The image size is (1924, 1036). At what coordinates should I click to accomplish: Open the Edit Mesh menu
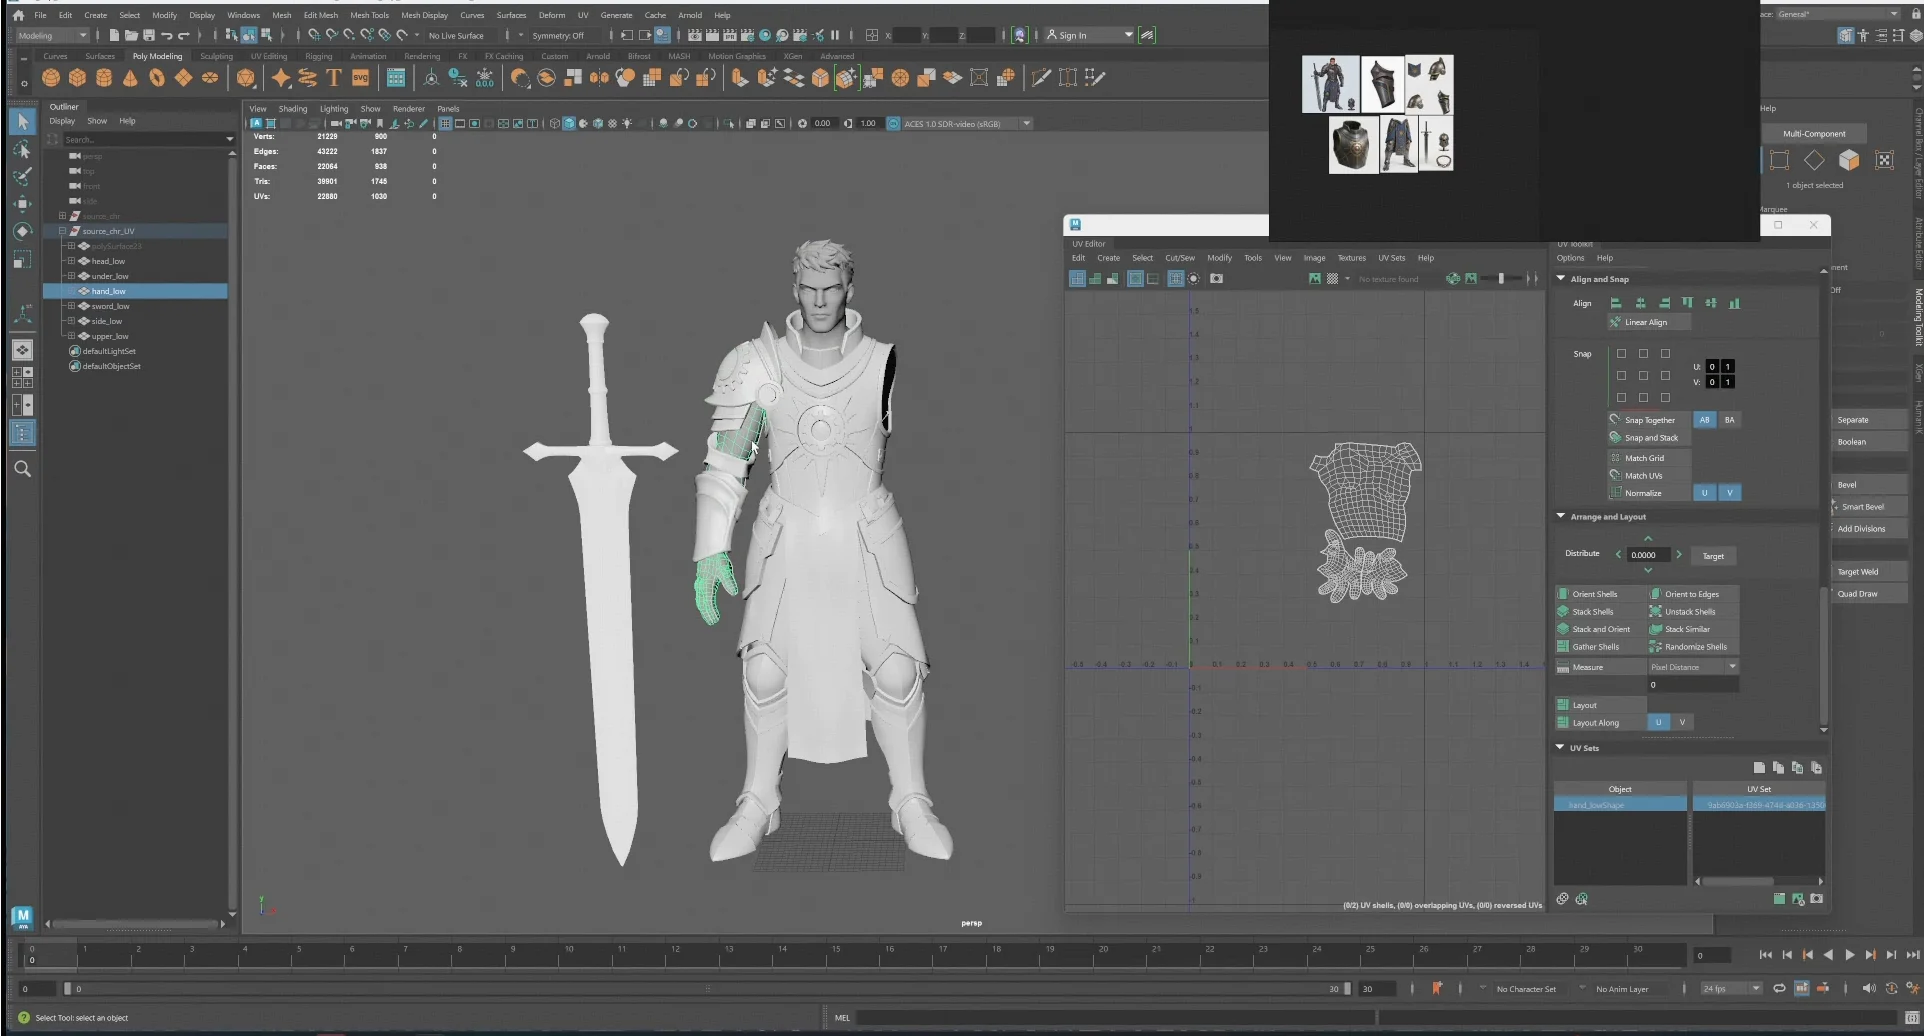(321, 15)
